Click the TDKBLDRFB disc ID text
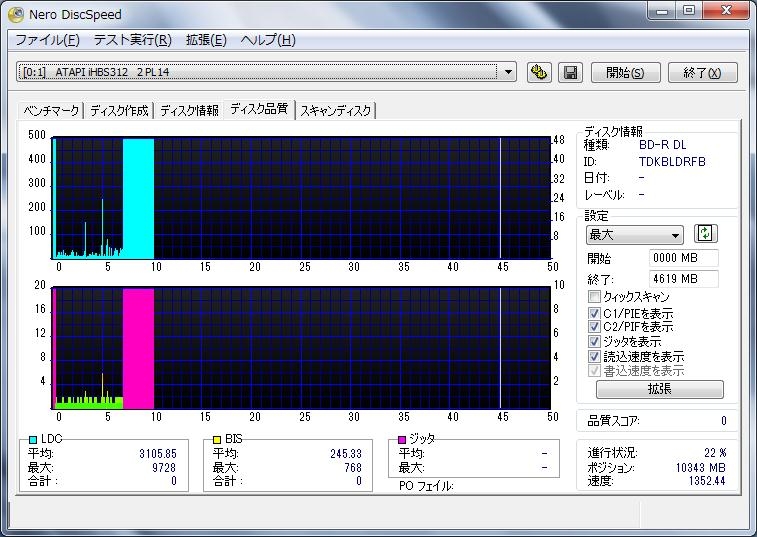Viewport: 757px width, 537px height. [x=672, y=162]
